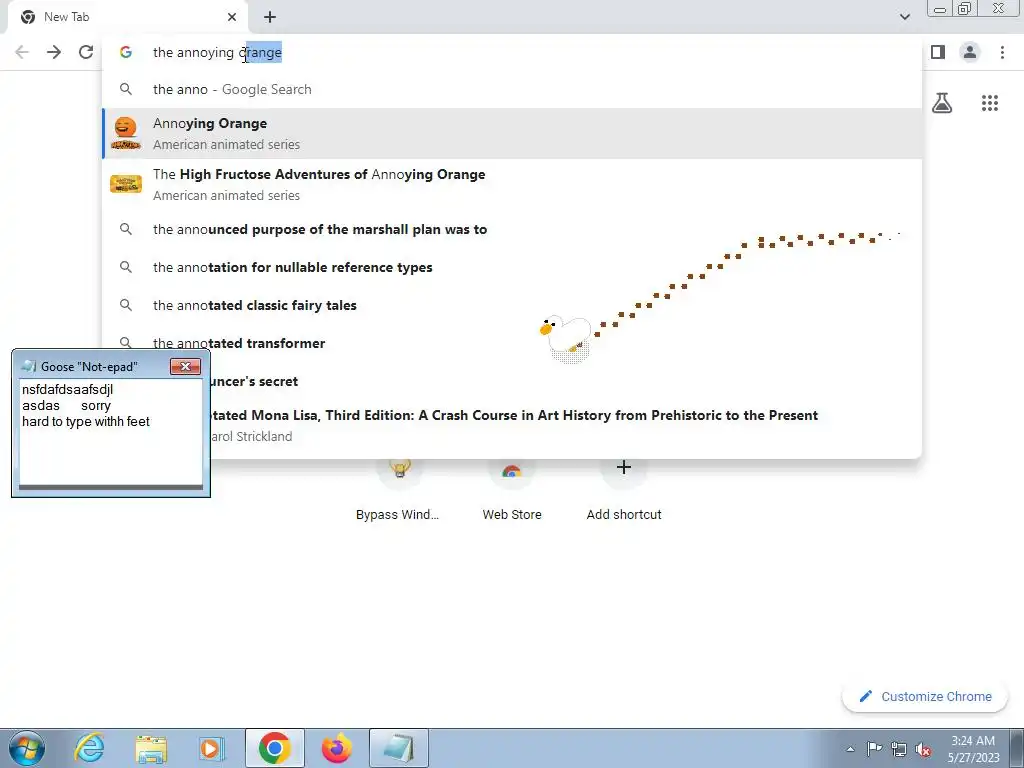Open the Action Center flag icon
Viewport: 1024px width, 768px height.
(x=874, y=749)
